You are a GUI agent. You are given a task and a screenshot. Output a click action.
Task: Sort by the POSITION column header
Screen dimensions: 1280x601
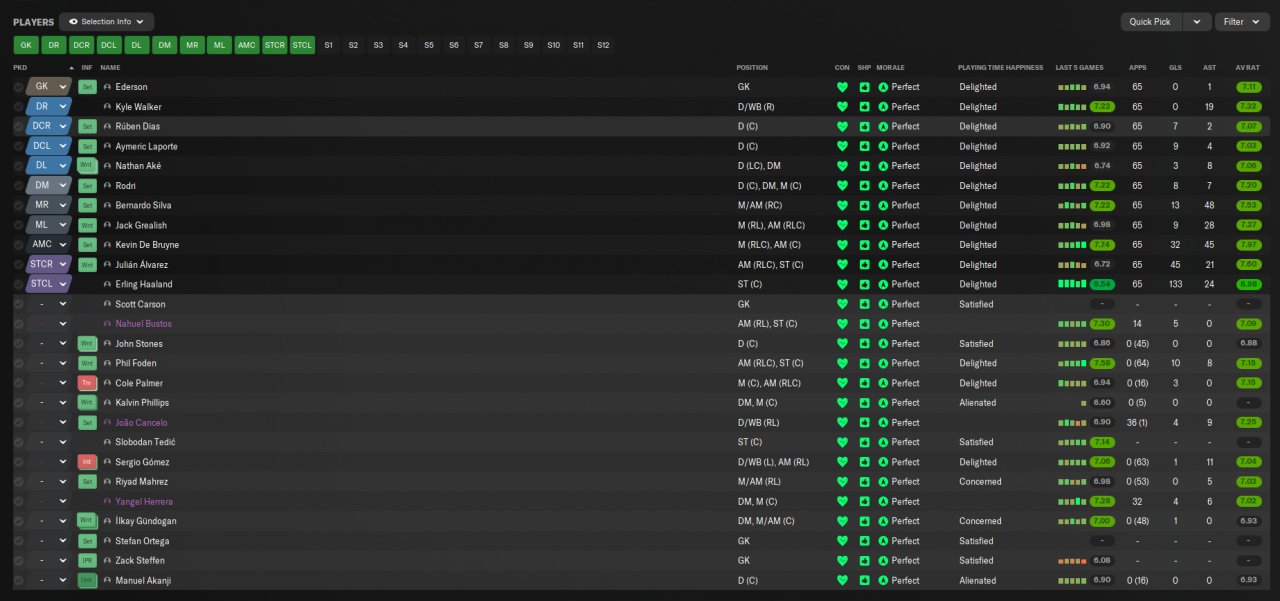tap(752, 68)
